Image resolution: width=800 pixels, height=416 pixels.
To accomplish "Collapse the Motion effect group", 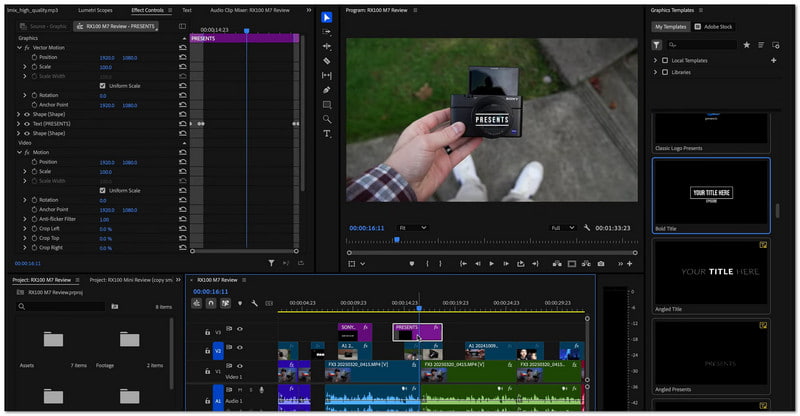I will coord(19,152).
